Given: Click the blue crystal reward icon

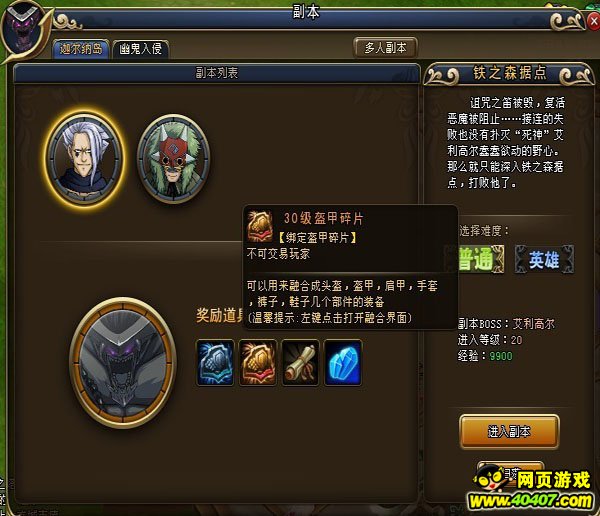Looking at the screenshot, I should (x=343, y=362).
